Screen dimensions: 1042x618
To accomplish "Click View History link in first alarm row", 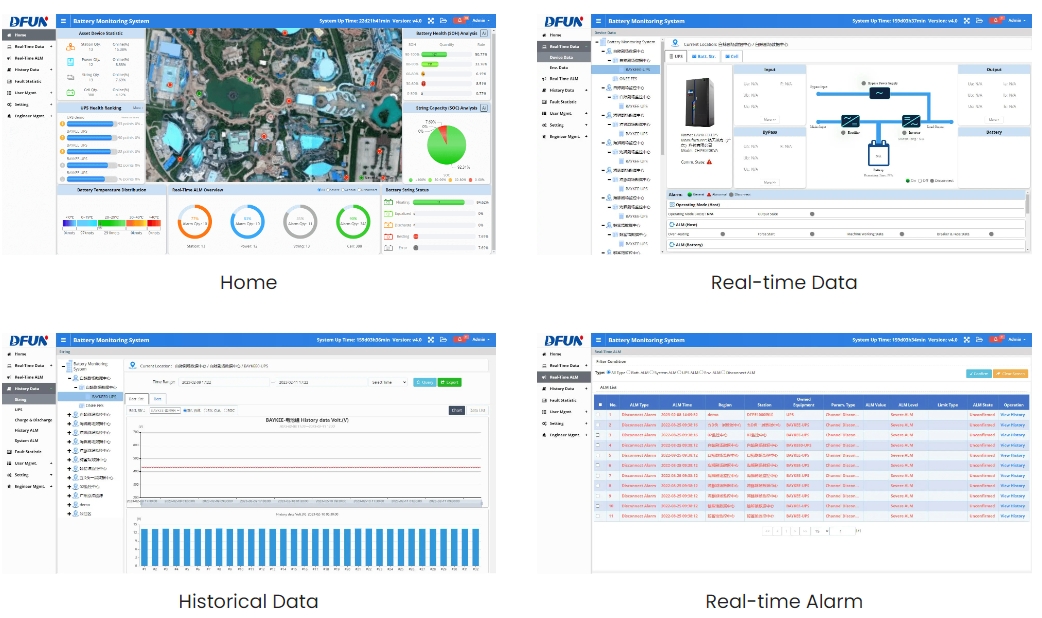I will tap(1013, 414).
